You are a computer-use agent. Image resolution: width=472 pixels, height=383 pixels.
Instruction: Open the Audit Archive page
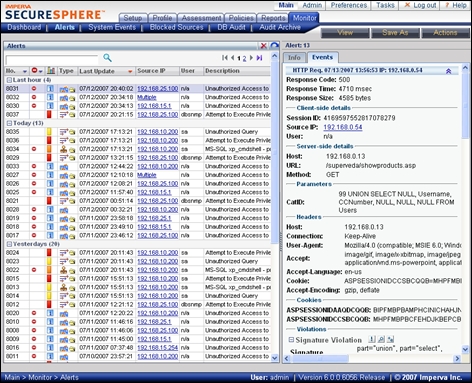coord(280,27)
